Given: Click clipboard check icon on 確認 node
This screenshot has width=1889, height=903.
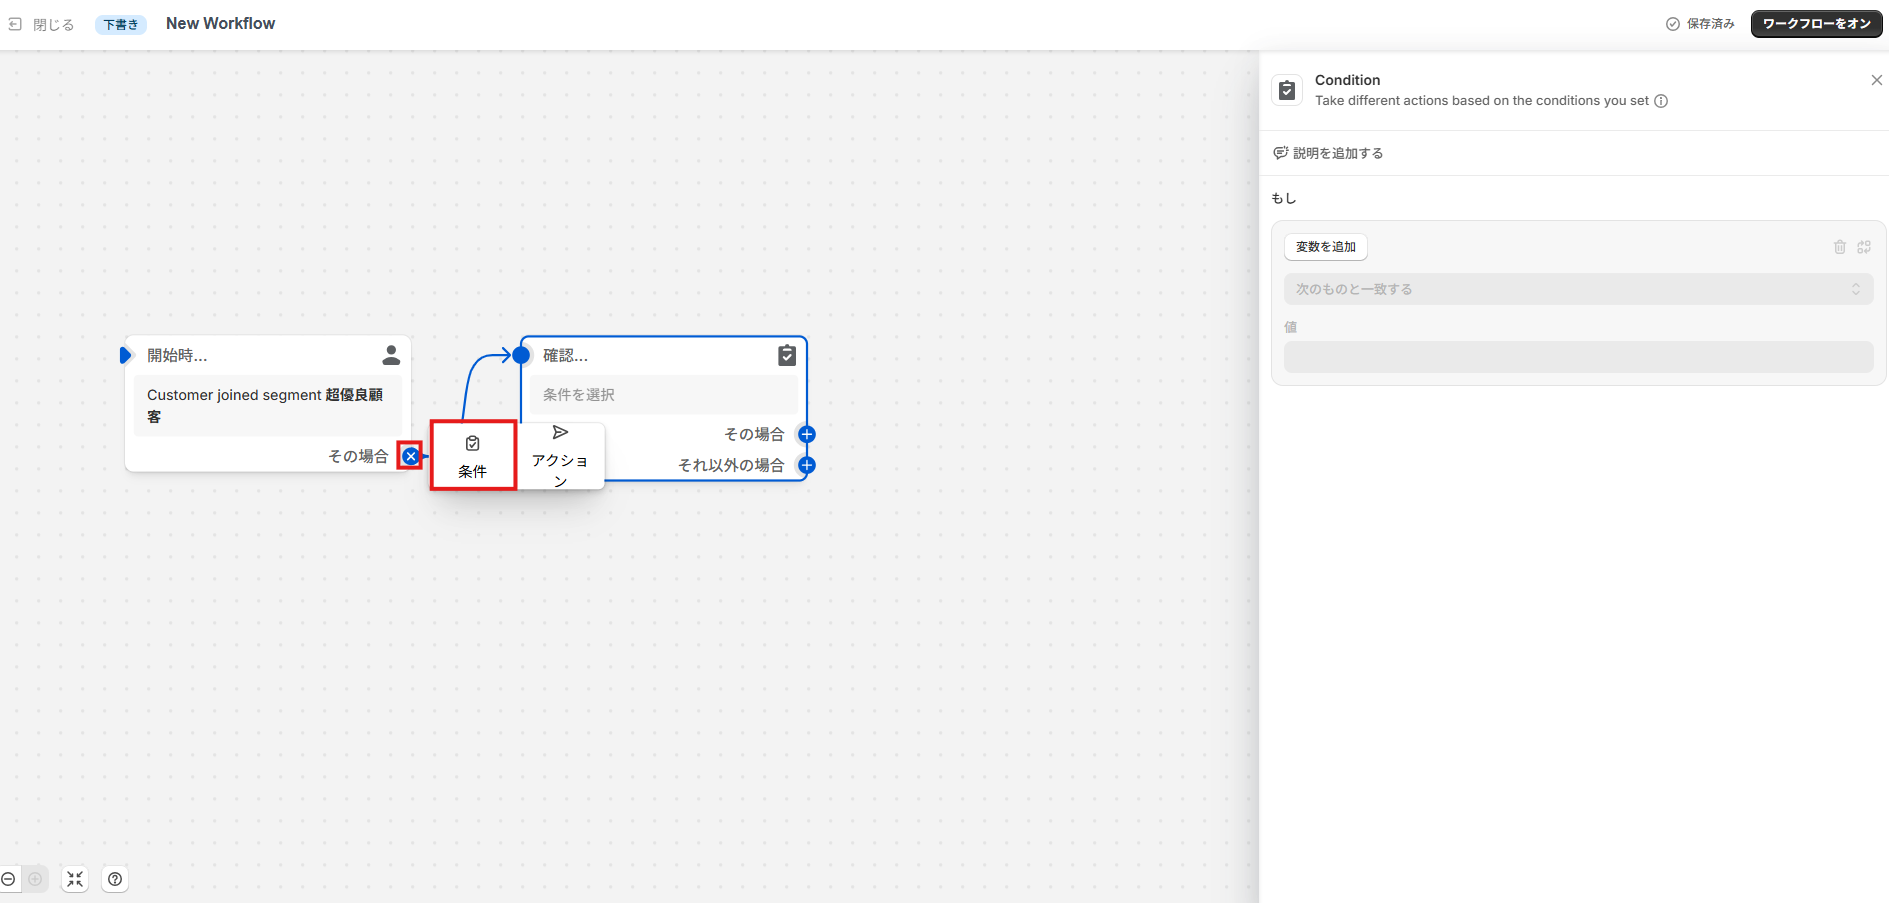Looking at the screenshot, I should click(787, 355).
